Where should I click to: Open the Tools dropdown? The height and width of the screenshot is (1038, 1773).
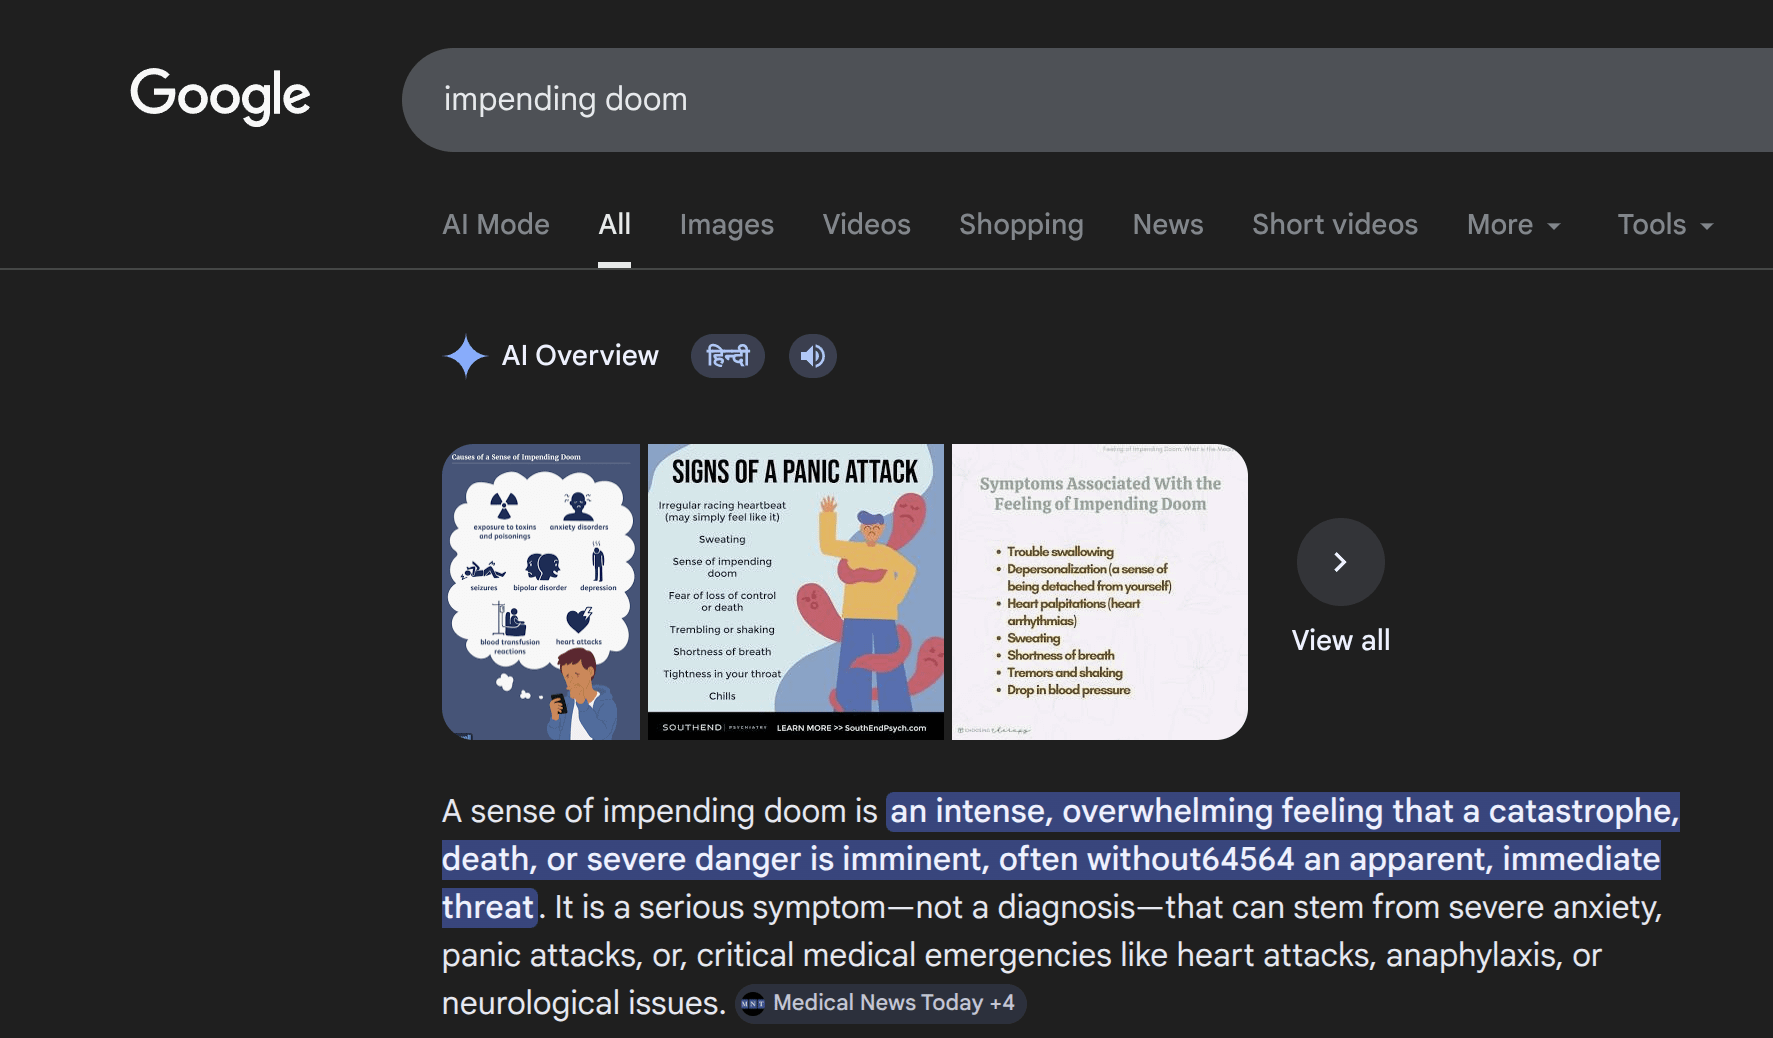click(1664, 225)
